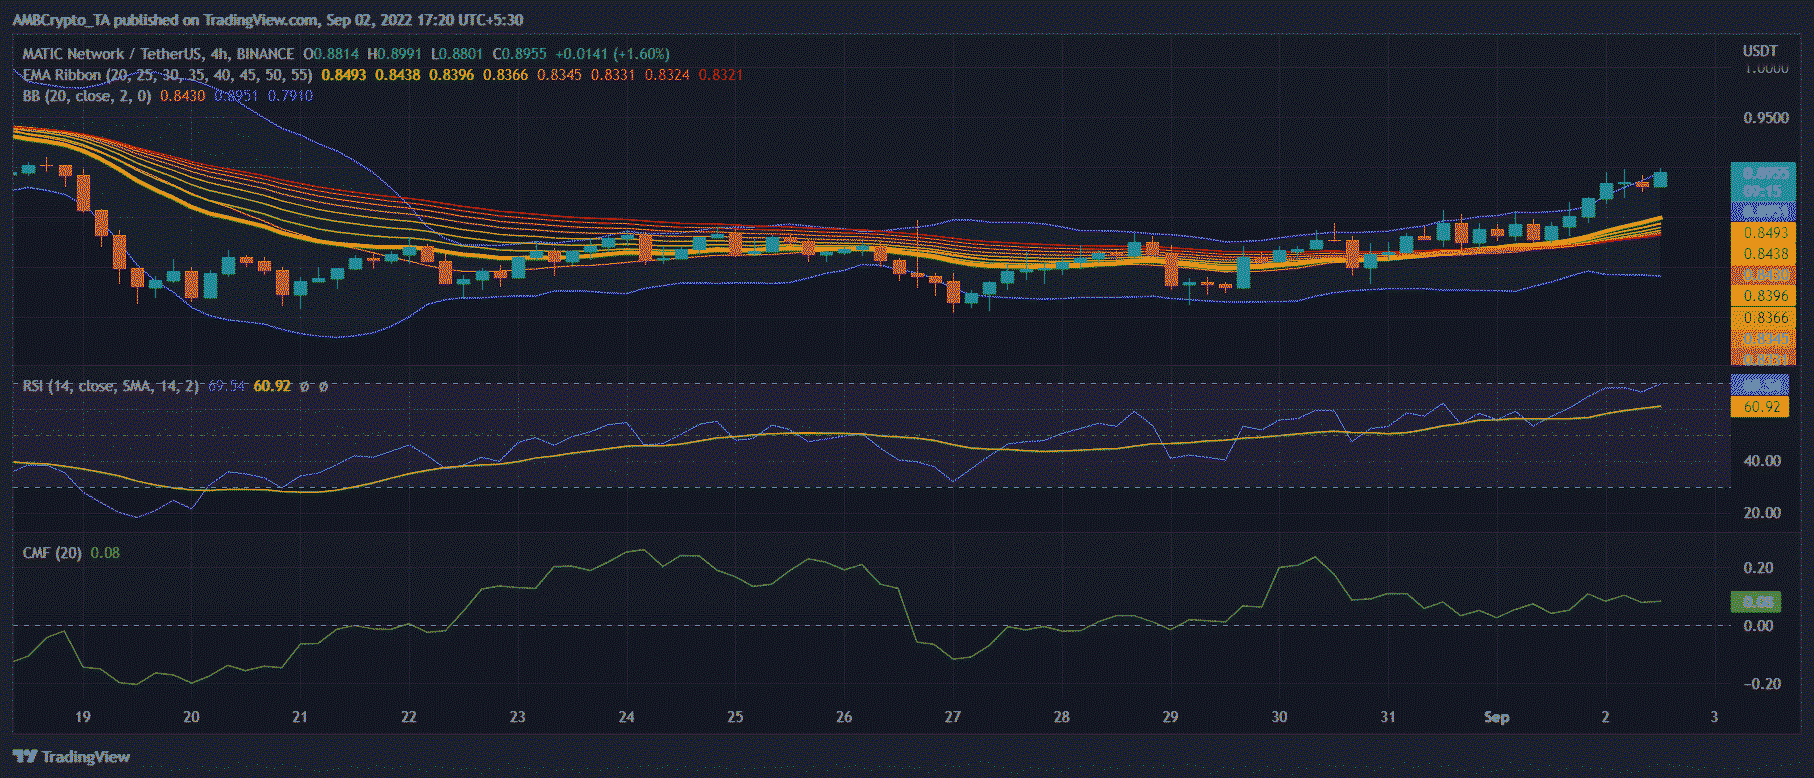Click the TradingView logo icon
Screen dimensions: 1814x778
(25, 757)
